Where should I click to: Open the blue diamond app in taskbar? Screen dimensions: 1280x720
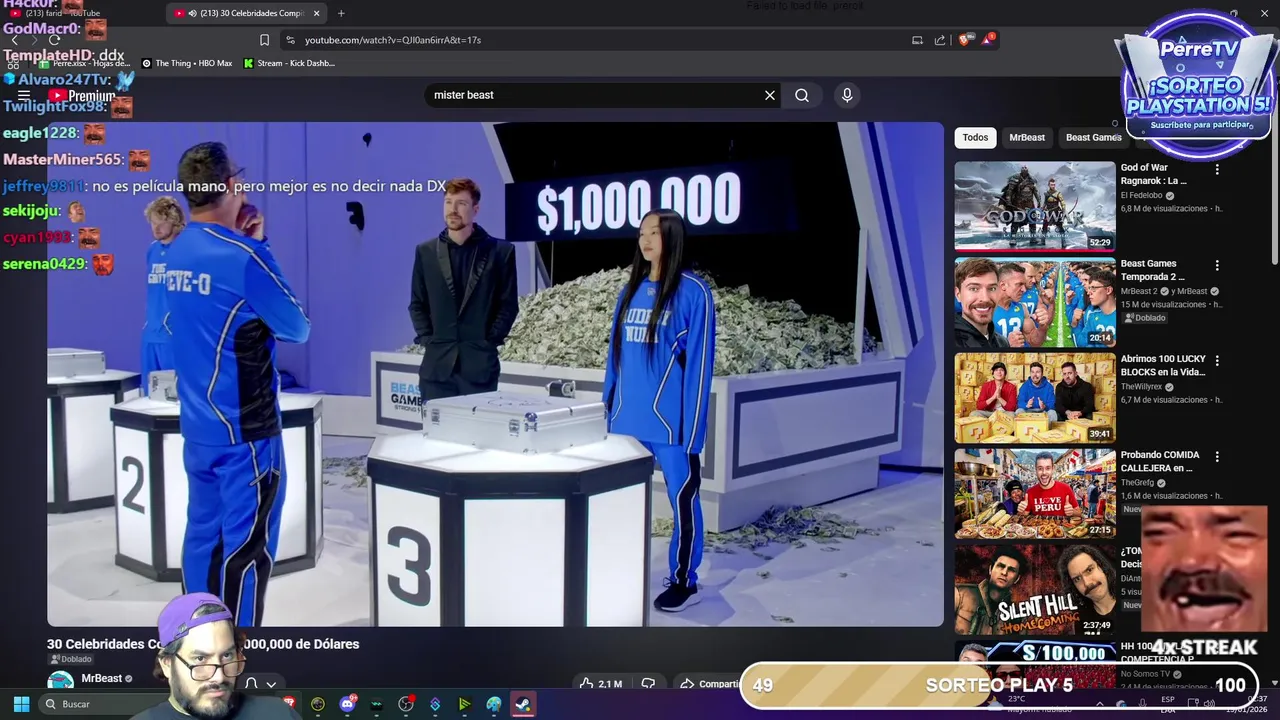(435, 704)
